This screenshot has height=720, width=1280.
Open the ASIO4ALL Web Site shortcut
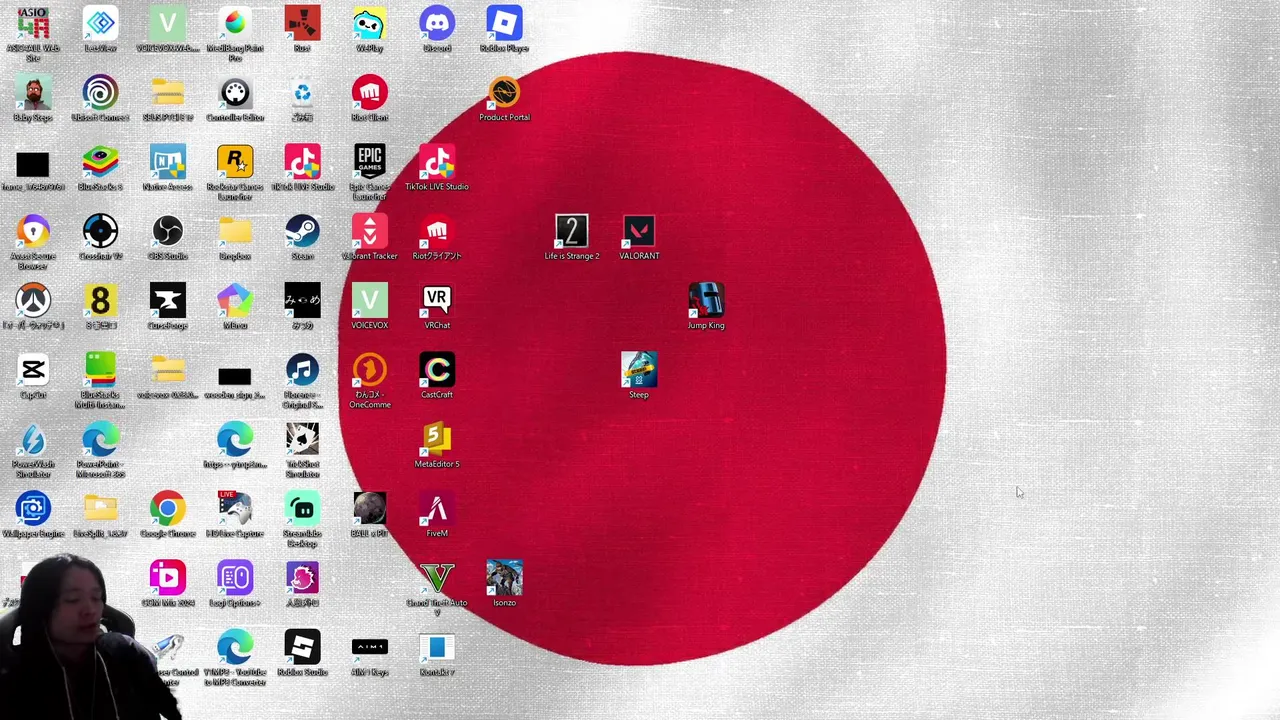[33, 23]
